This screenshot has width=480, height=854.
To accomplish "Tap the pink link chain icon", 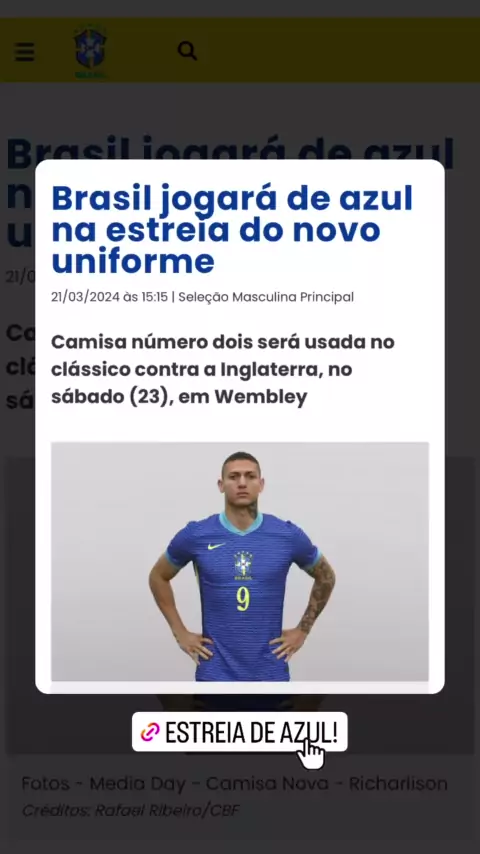I will click(x=150, y=733).
